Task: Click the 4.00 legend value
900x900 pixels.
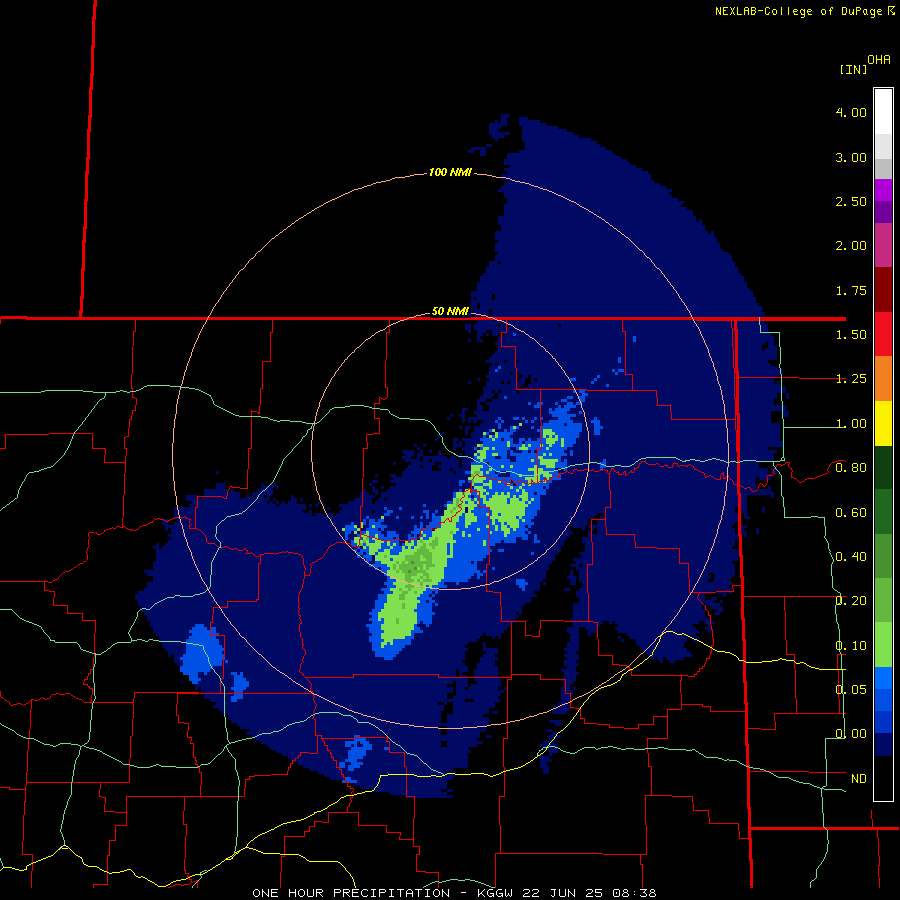Action: tap(851, 112)
